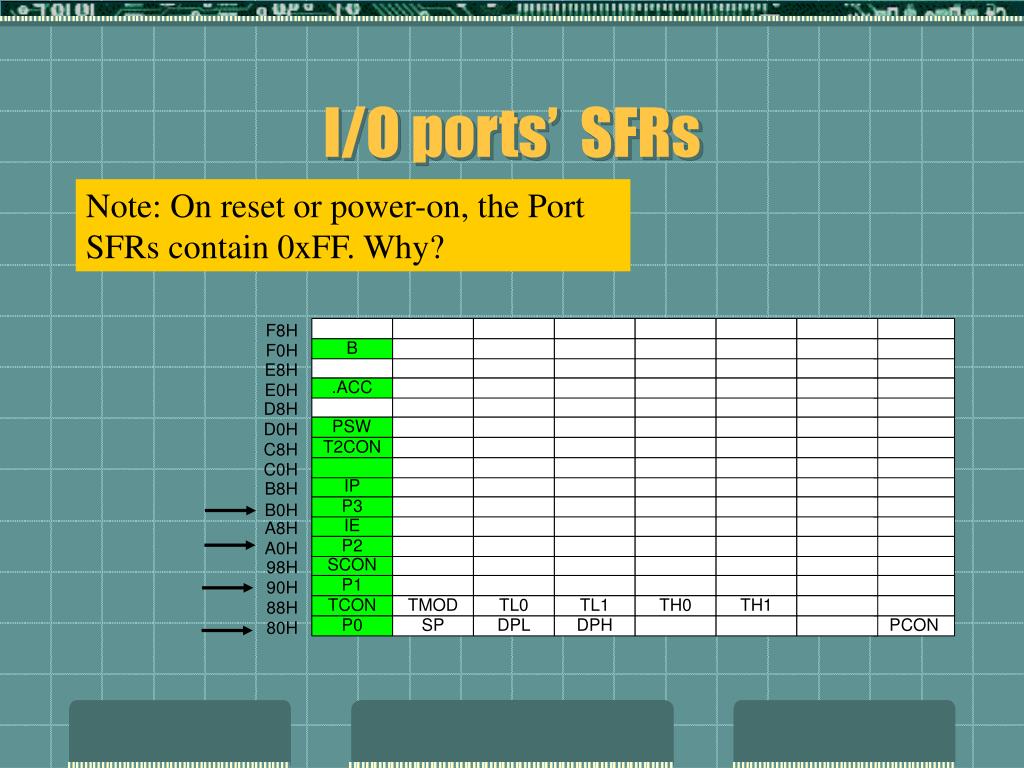Click the P2 port cell
Screen dimensions: 1024x768
[352, 546]
